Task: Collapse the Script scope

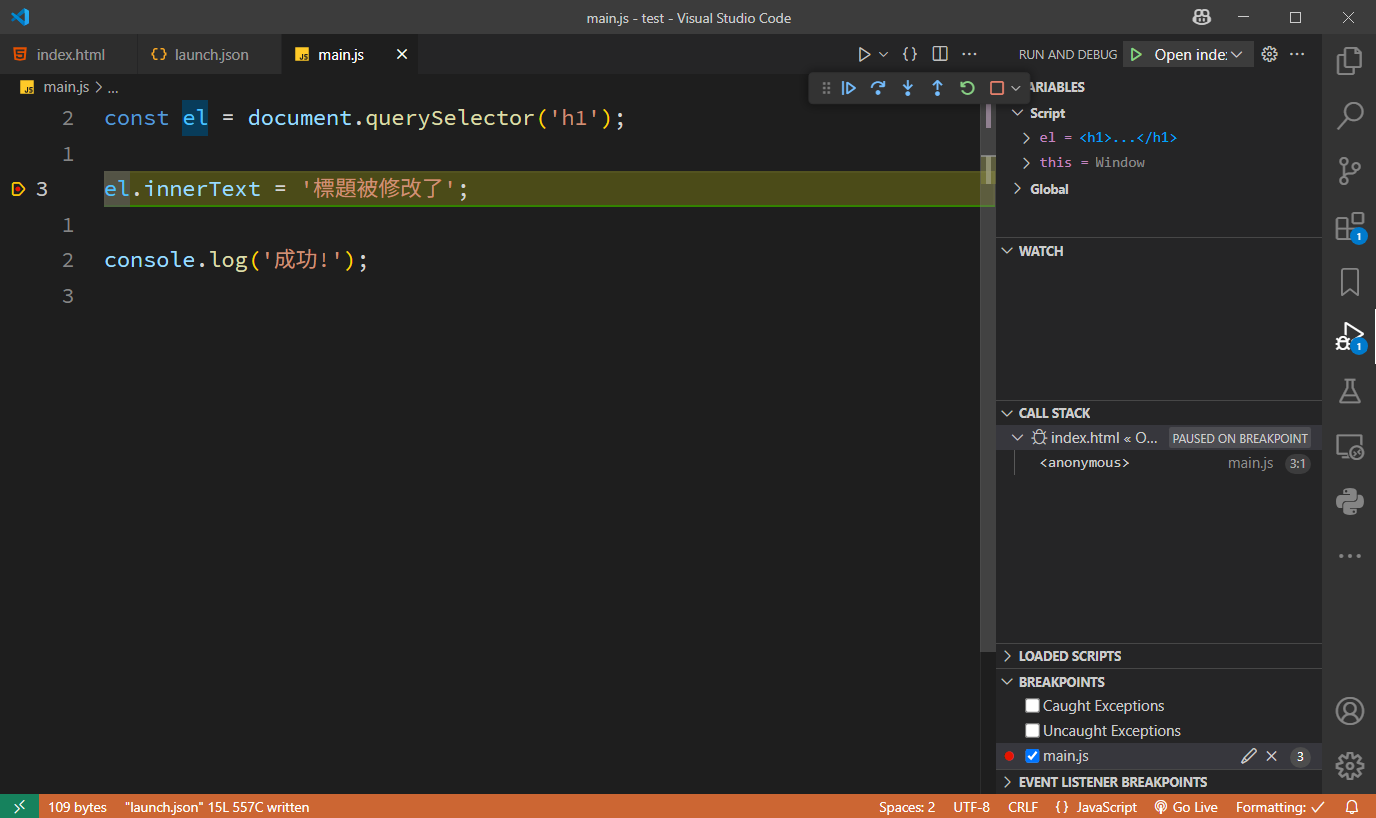Action: click(1018, 113)
